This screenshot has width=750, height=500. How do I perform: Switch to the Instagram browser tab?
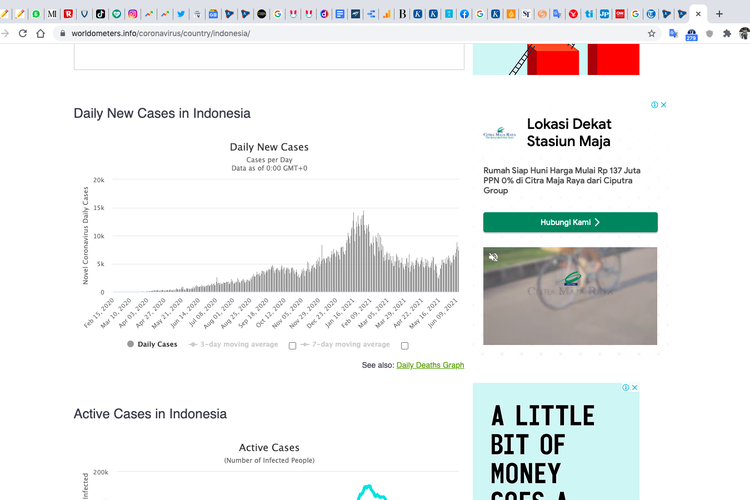click(x=133, y=14)
